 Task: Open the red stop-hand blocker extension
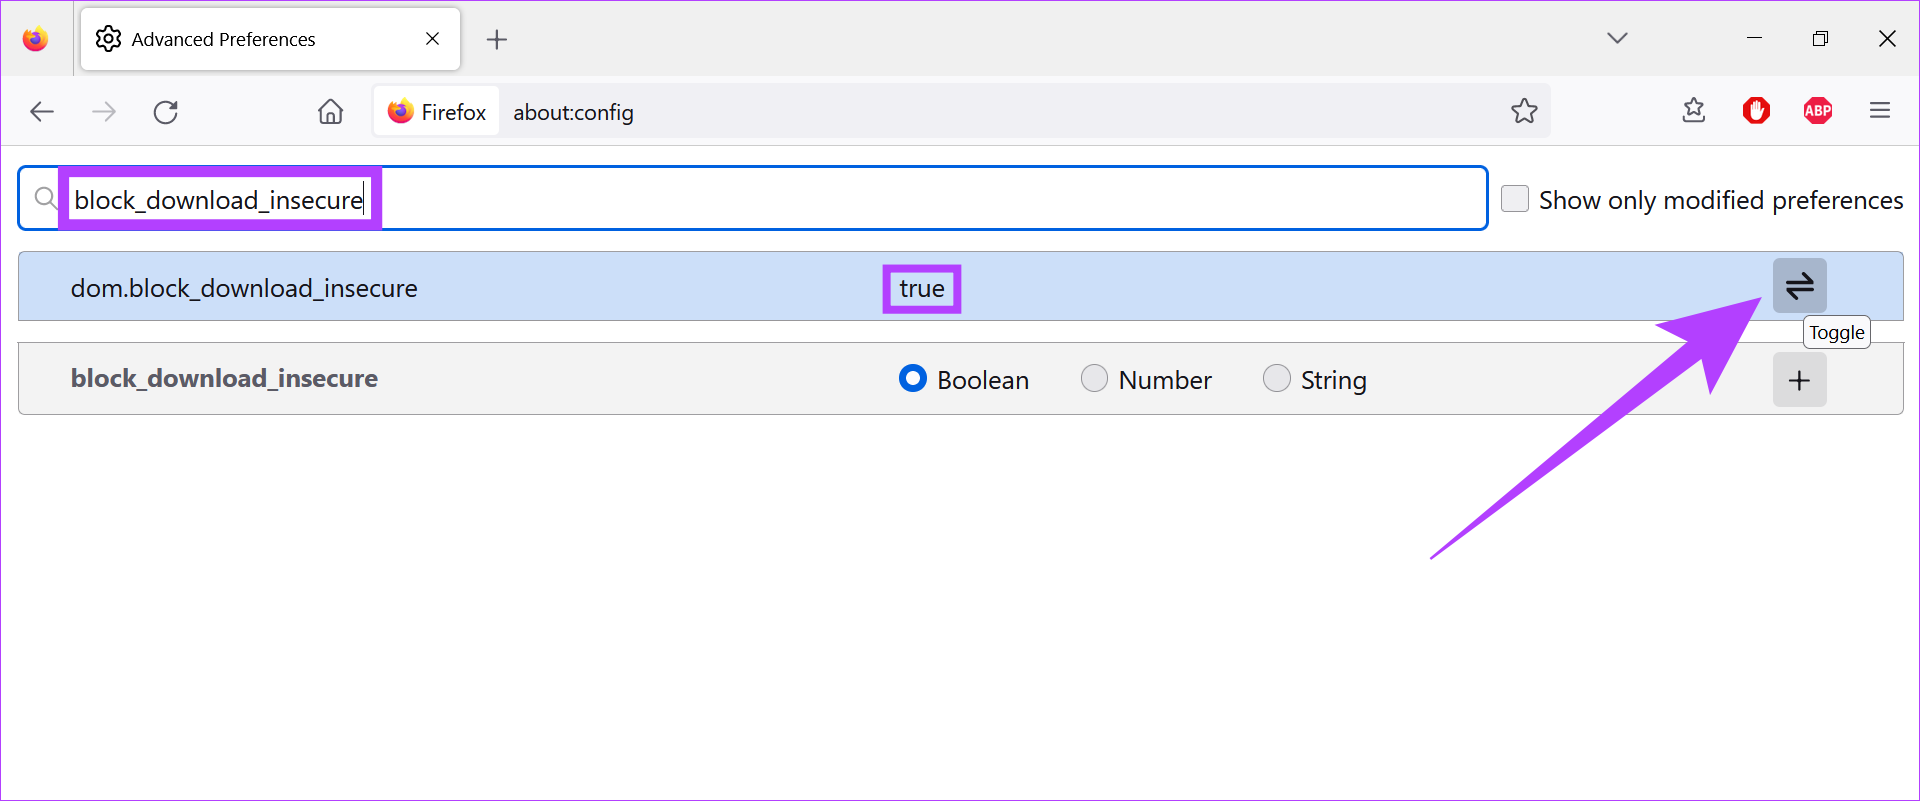[x=1756, y=111]
